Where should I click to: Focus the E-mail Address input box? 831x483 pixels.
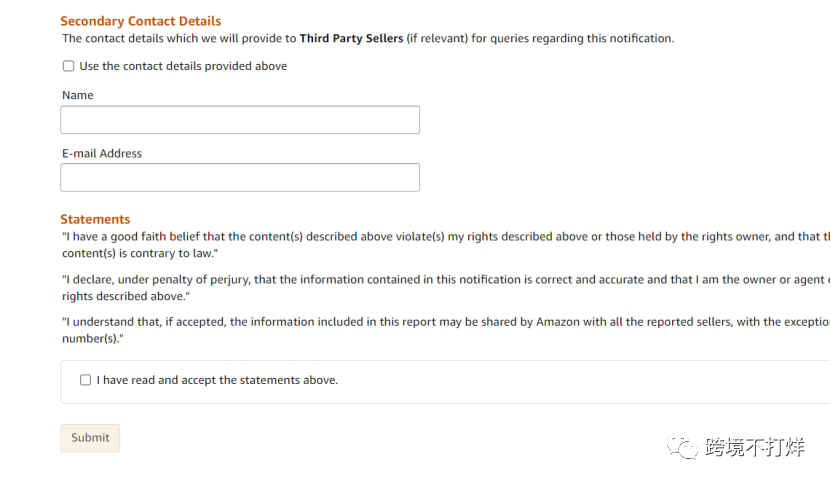[240, 178]
